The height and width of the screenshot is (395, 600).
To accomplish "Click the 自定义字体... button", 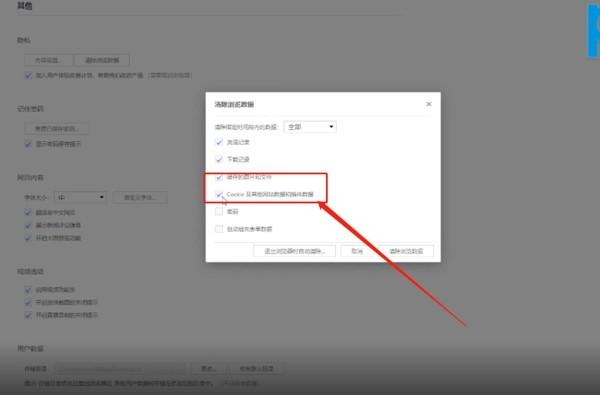I will click(x=140, y=198).
